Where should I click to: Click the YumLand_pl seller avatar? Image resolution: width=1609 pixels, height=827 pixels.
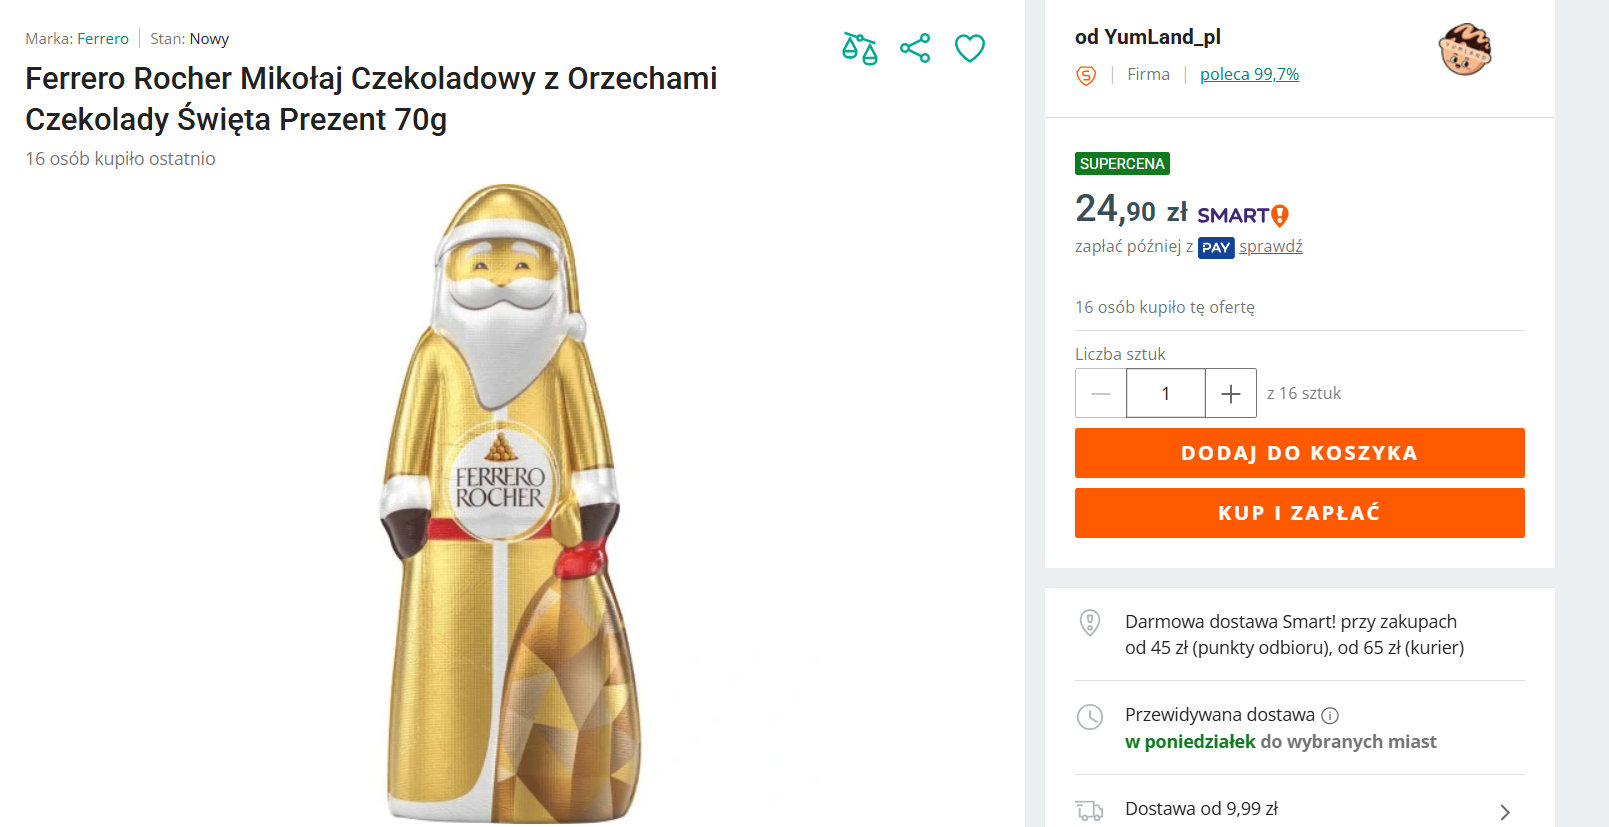[x=1464, y=50]
